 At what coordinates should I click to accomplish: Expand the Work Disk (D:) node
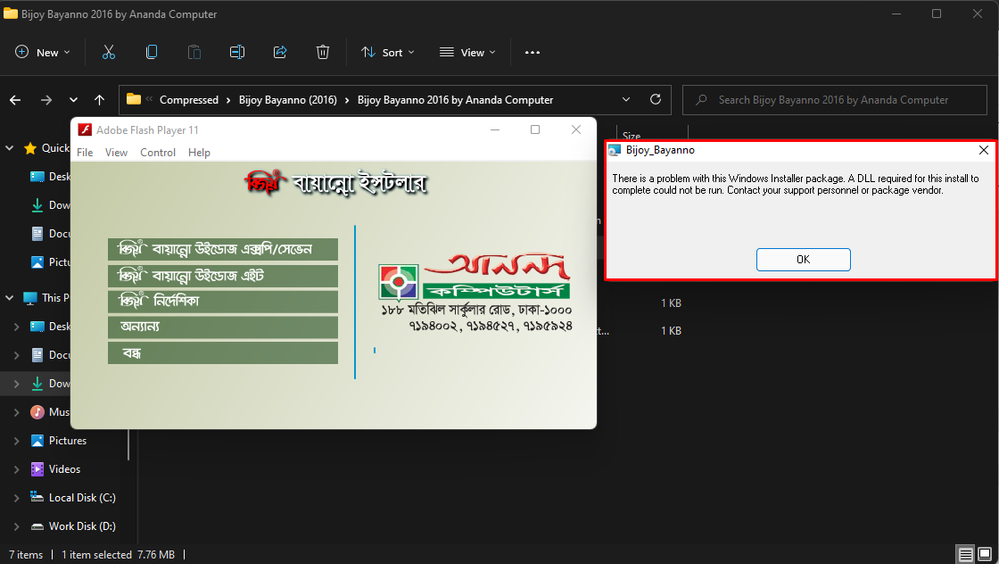click(x=17, y=526)
